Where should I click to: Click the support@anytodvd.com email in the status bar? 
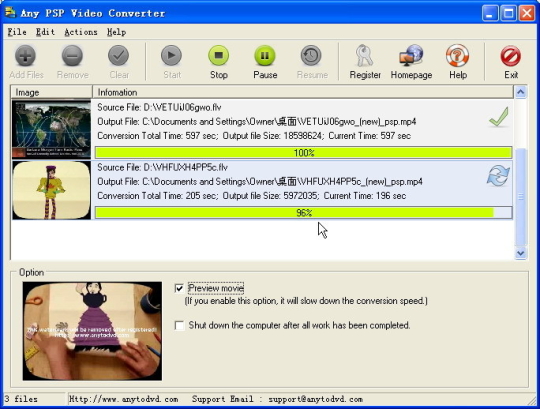(315, 399)
